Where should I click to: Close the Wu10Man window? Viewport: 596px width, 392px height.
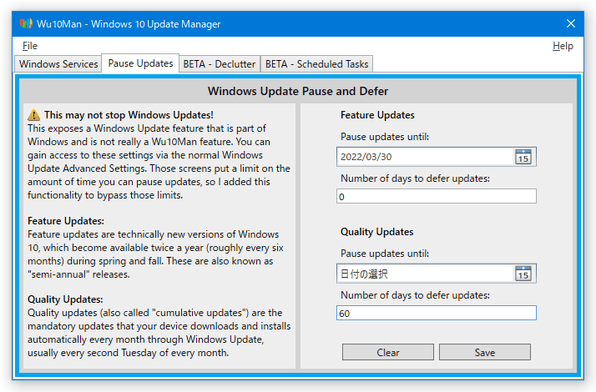pos(571,24)
